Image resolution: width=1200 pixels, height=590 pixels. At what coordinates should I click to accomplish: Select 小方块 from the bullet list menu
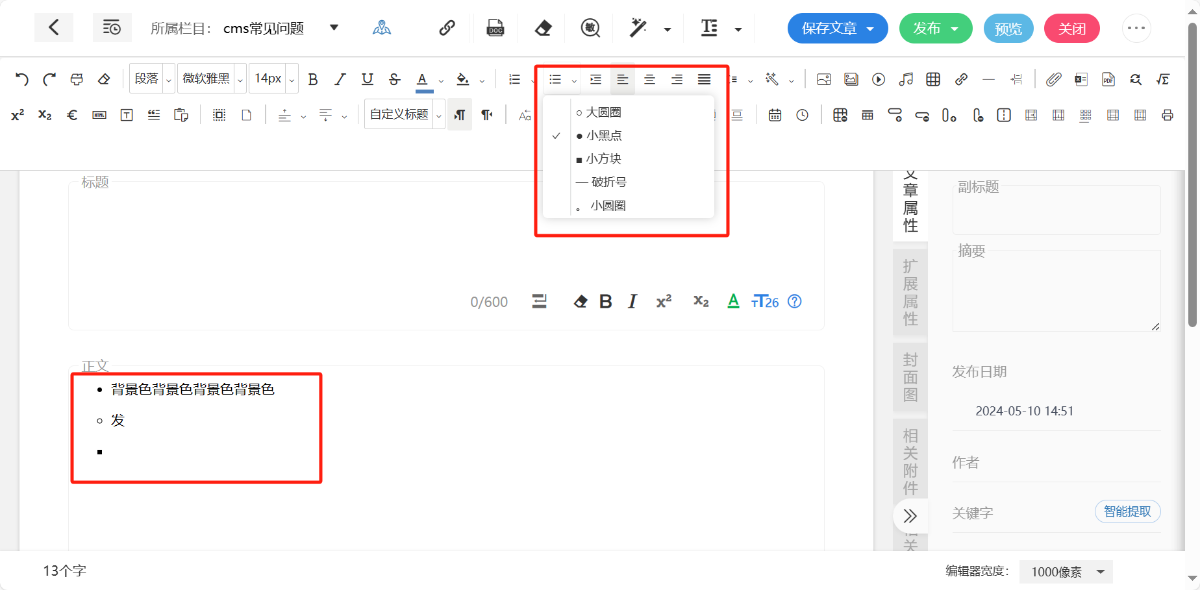tap(604, 158)
